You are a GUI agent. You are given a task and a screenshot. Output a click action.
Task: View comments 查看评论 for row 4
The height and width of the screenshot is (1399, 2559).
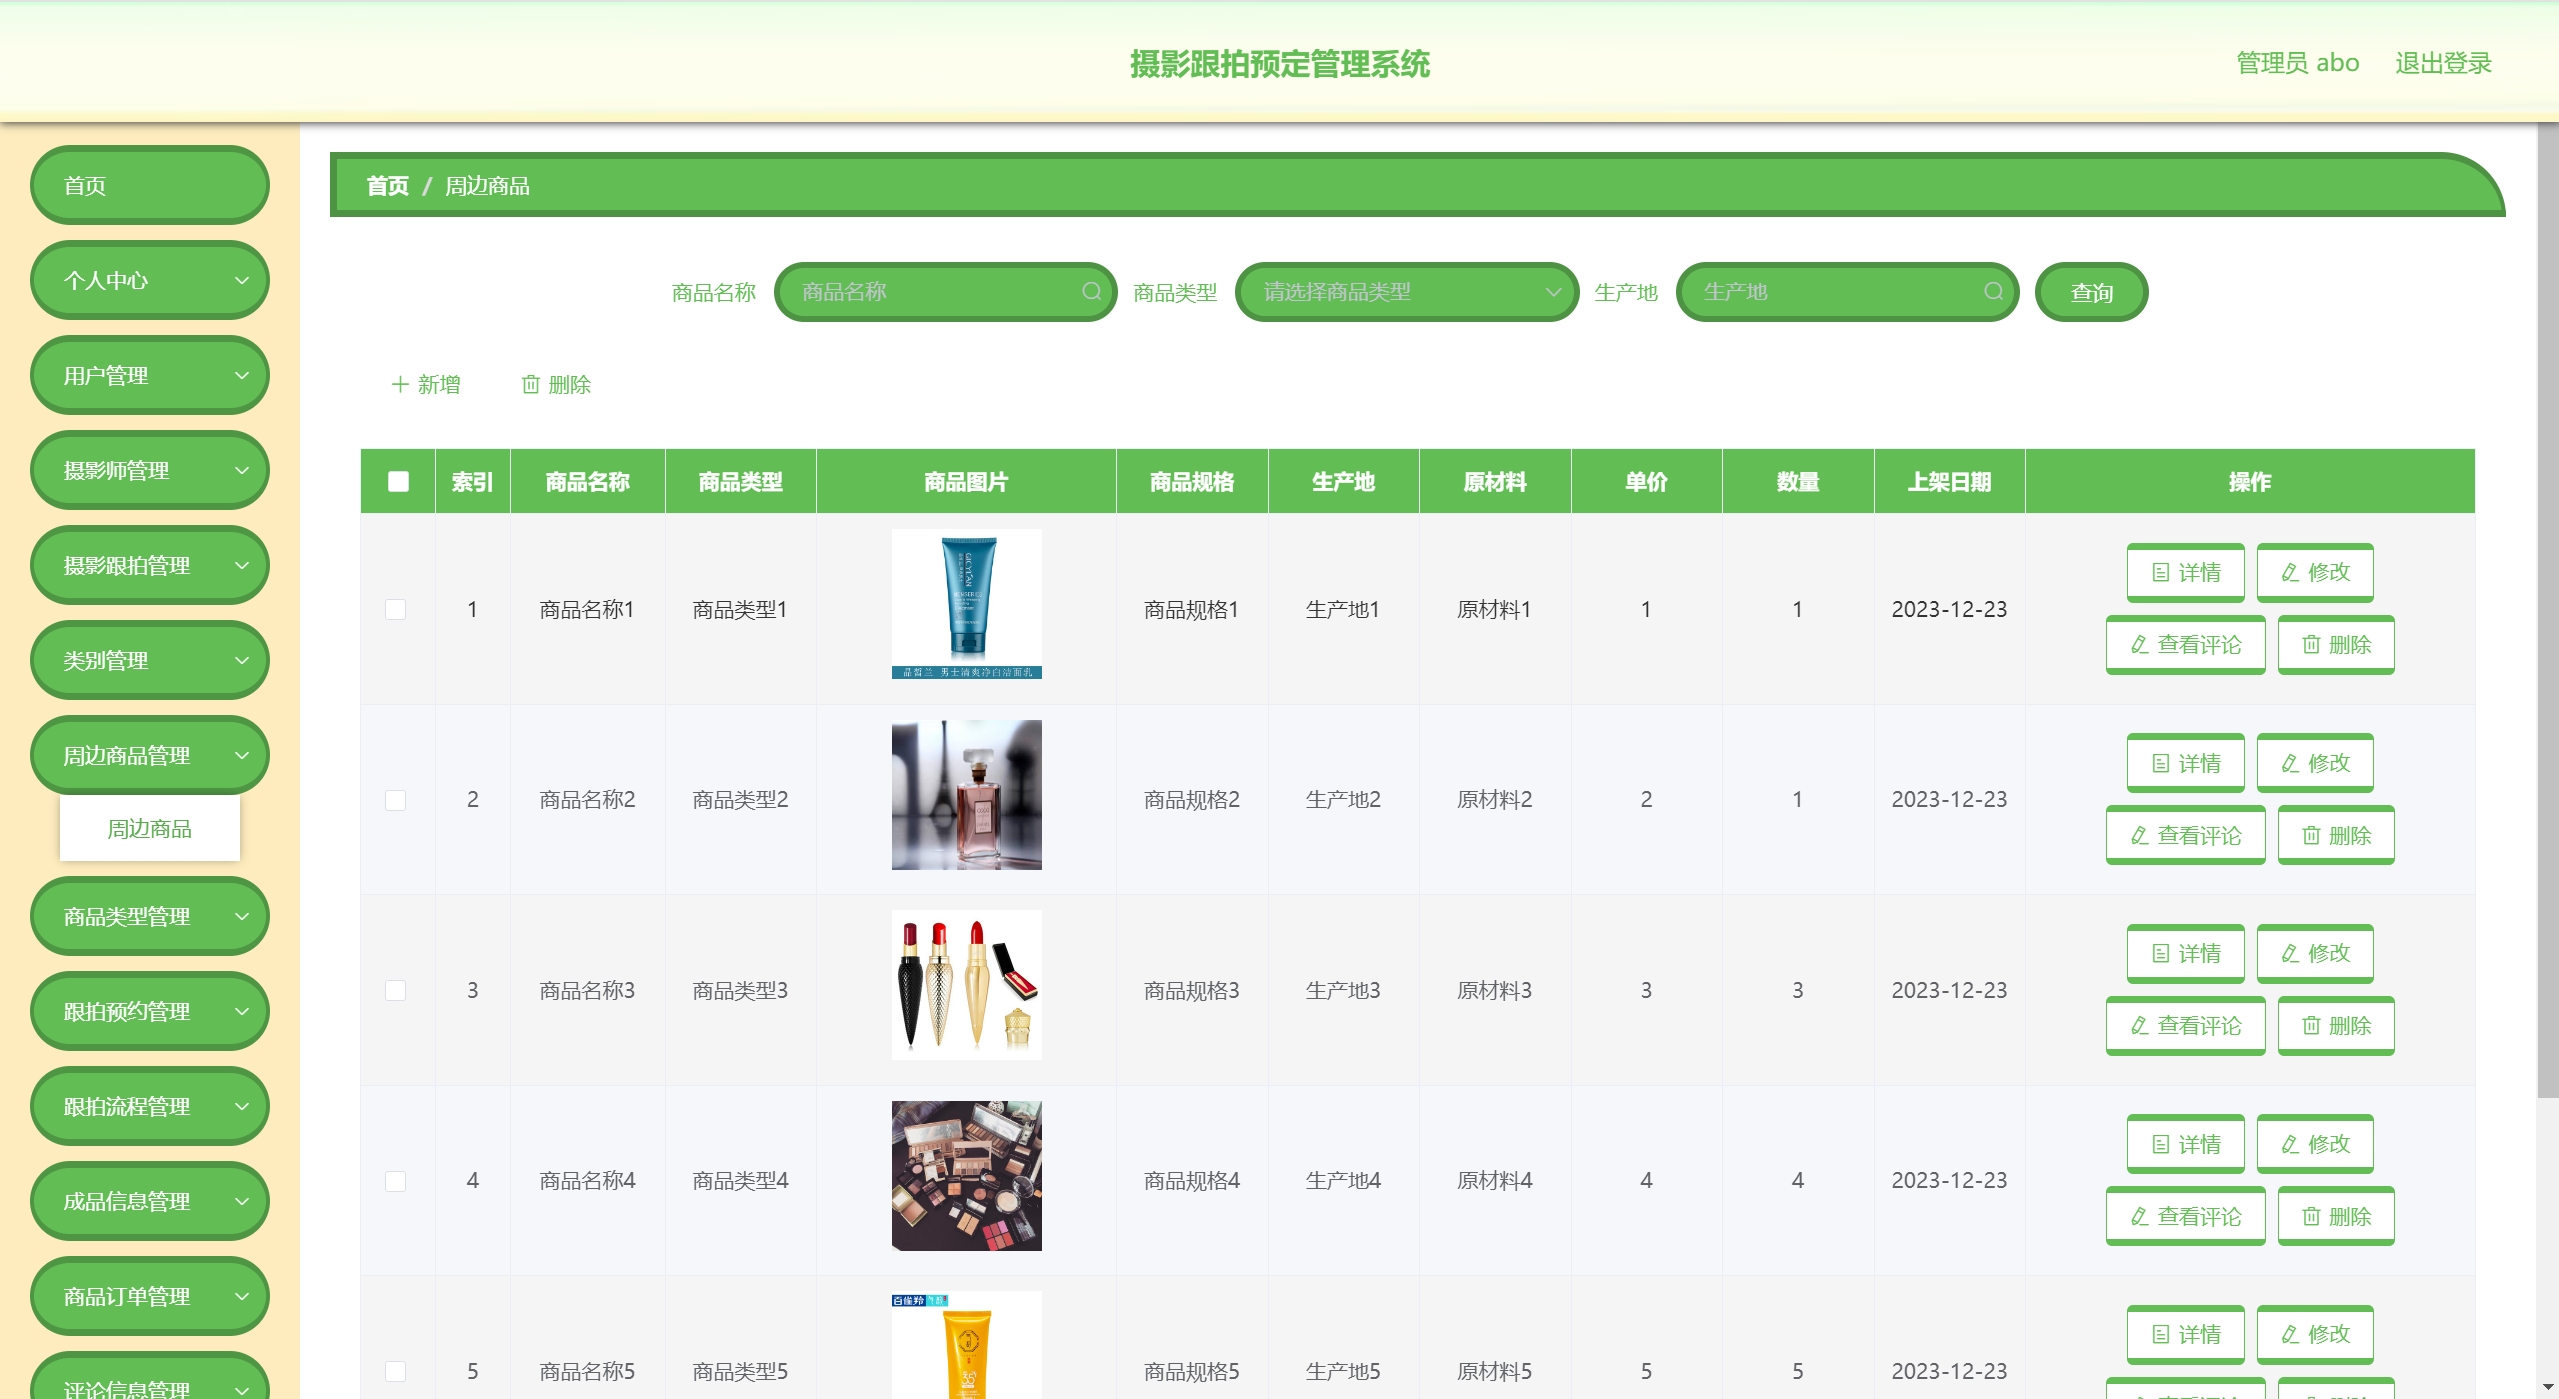[2185, 1217]
